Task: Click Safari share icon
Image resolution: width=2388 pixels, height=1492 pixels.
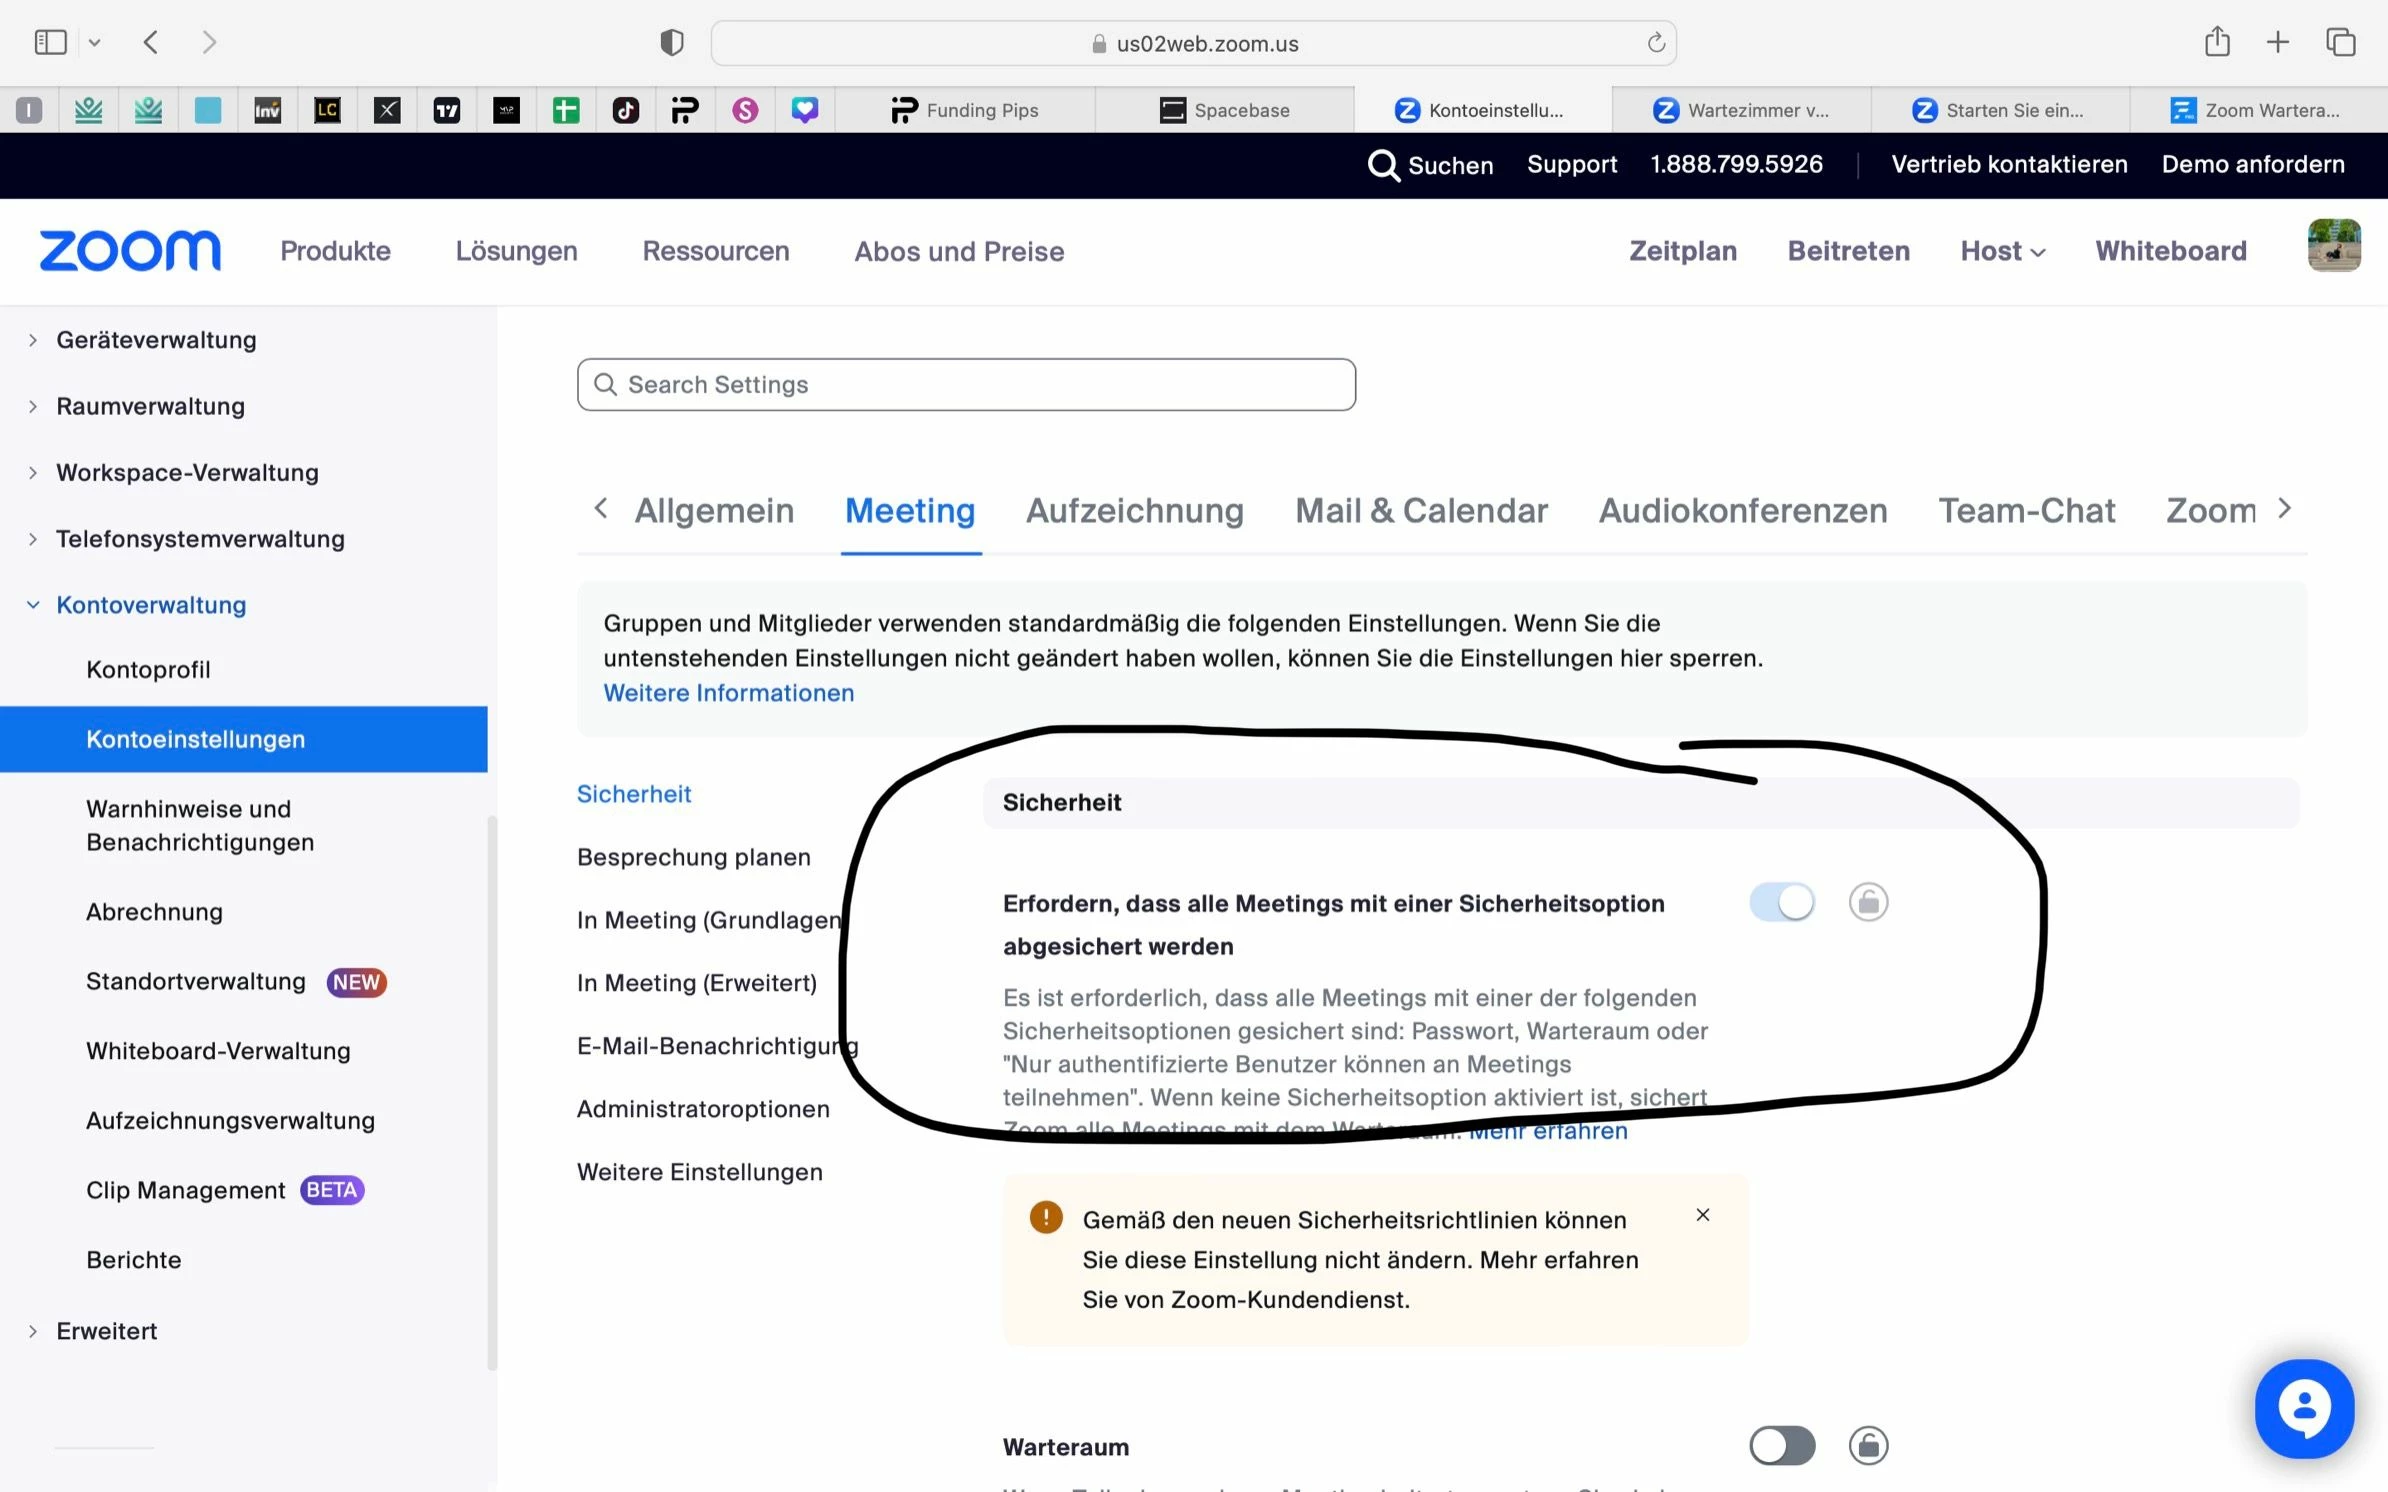Action: [x=2217, y=42]
